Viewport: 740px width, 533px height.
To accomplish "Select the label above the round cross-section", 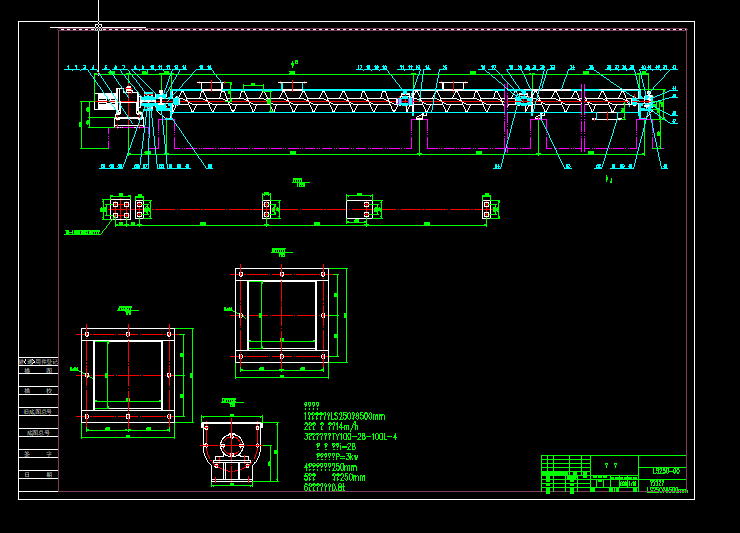I will (231, 399).
